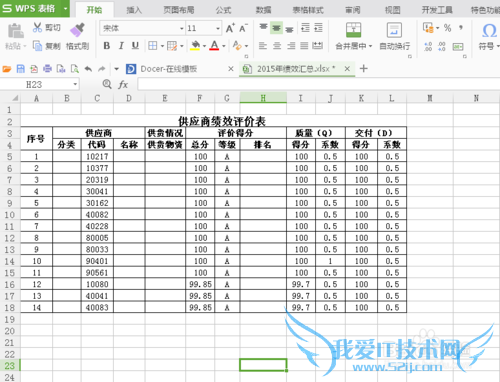Open font color dropdown arrow
This screenshot has height=382, width=500.
tap(224, 46)
